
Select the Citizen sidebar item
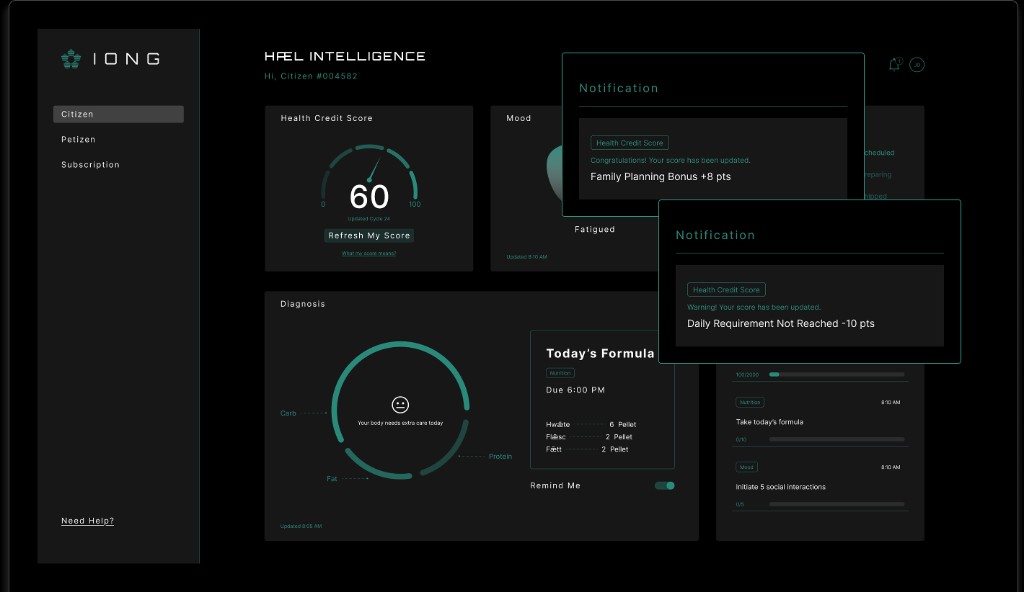click(x=118, y=114)
